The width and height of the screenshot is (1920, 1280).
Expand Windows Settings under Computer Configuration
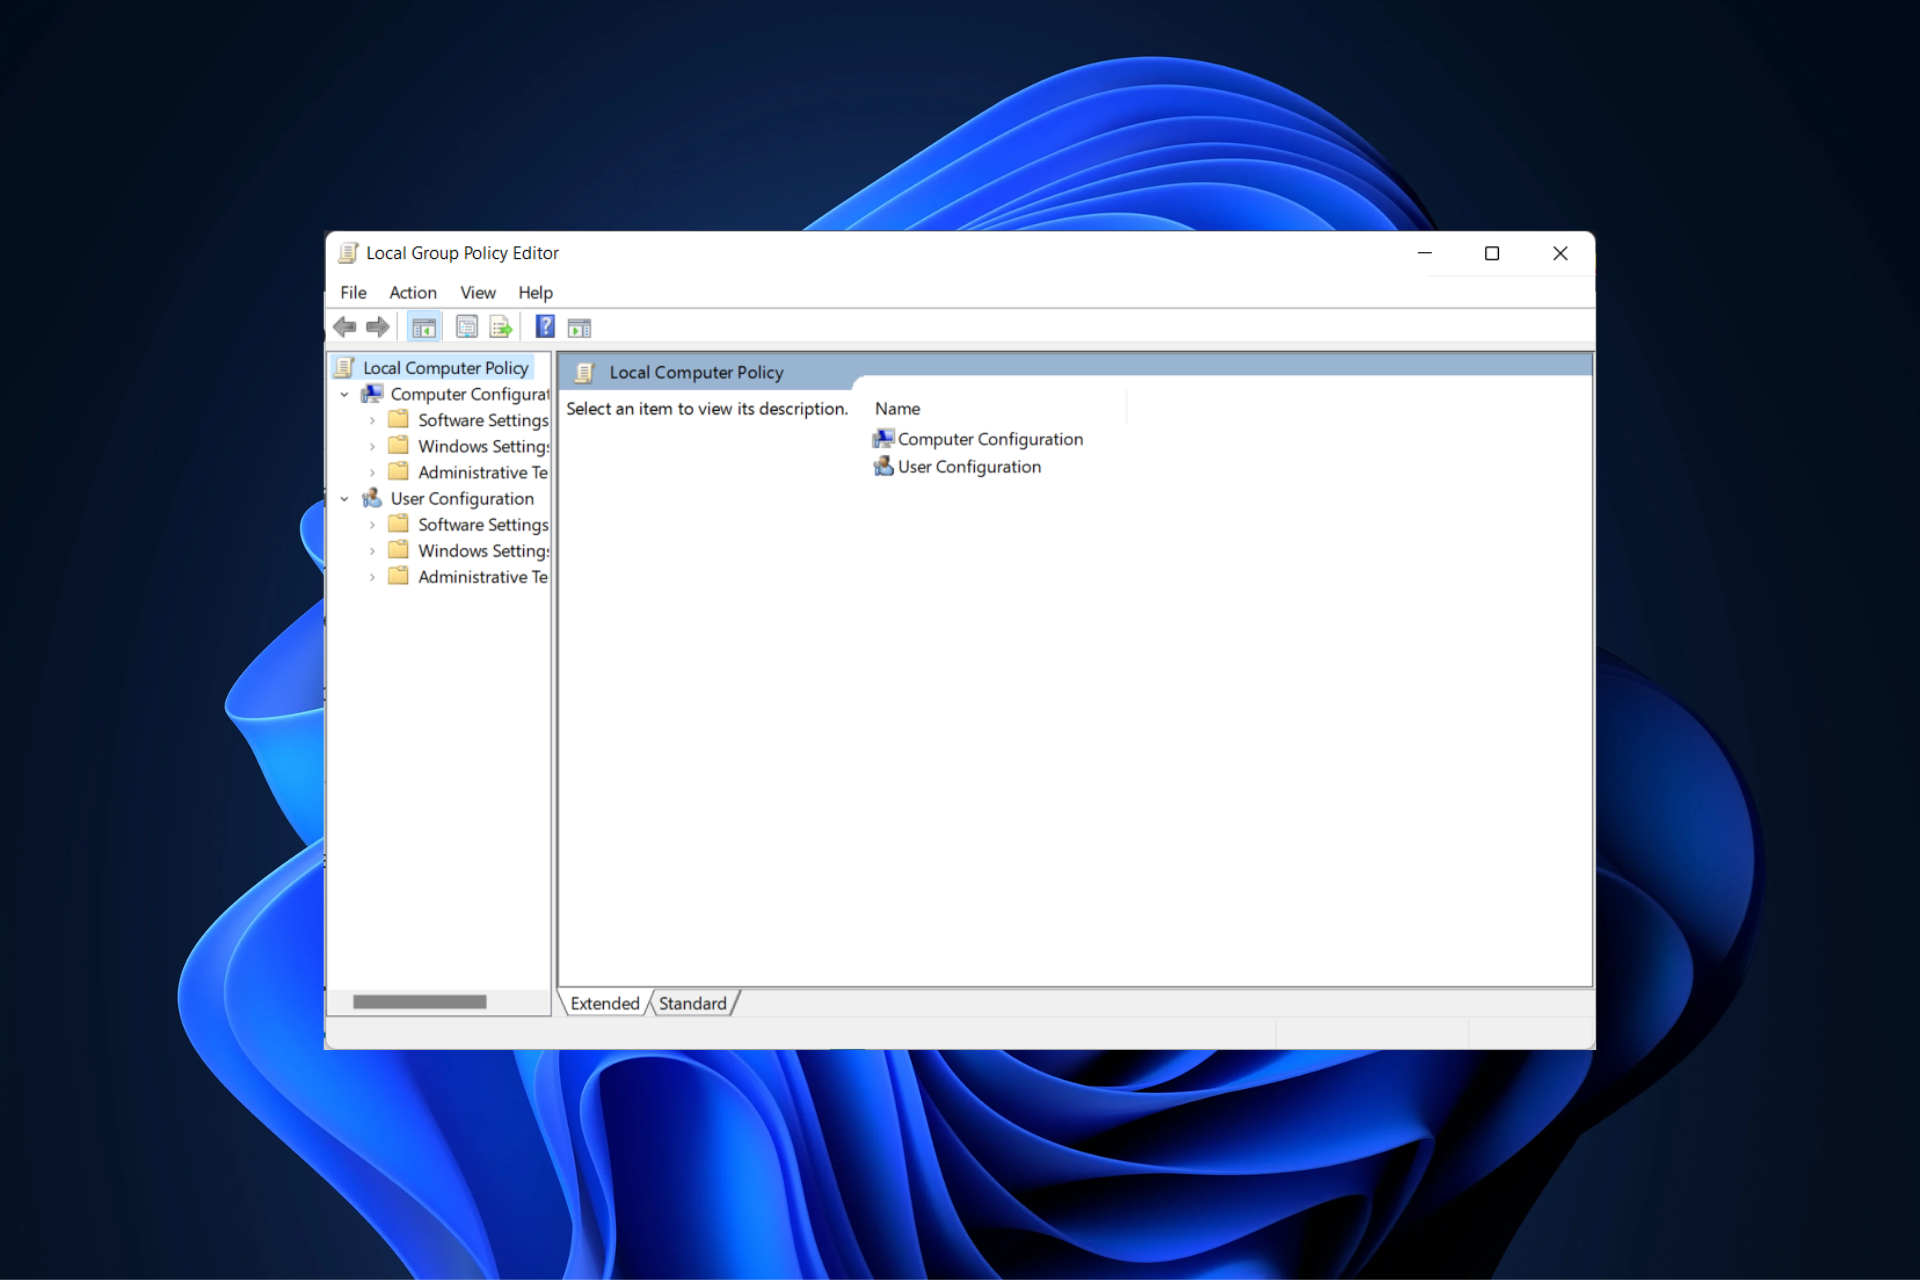coord(372,447)
